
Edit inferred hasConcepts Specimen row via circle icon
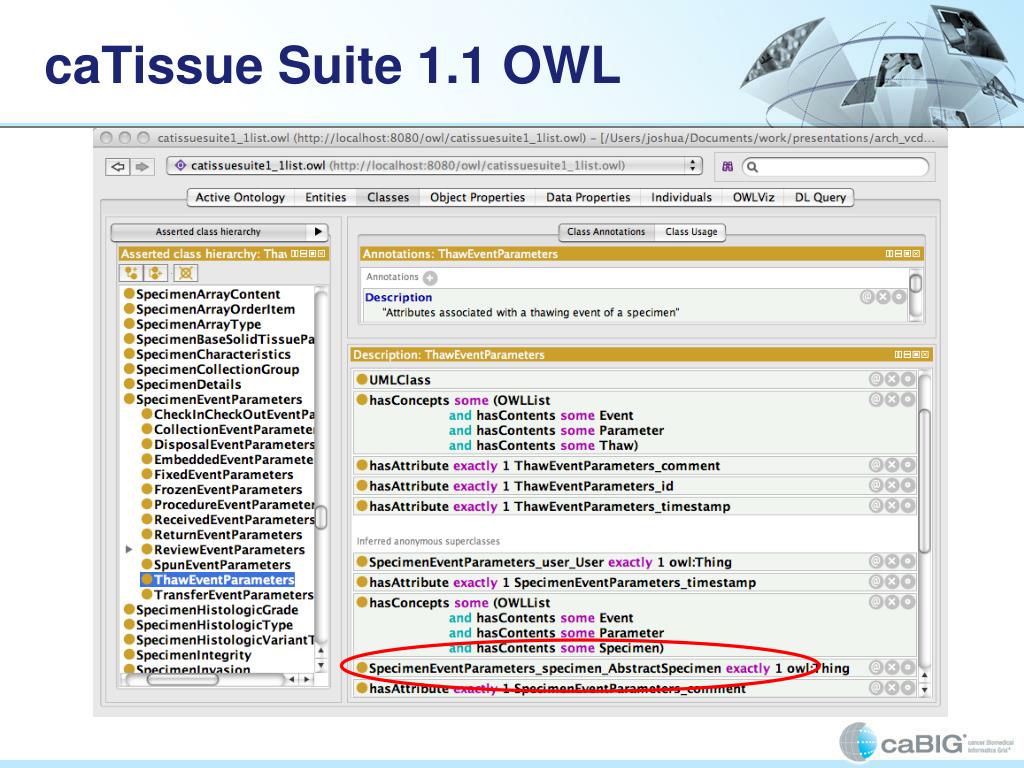908,601
